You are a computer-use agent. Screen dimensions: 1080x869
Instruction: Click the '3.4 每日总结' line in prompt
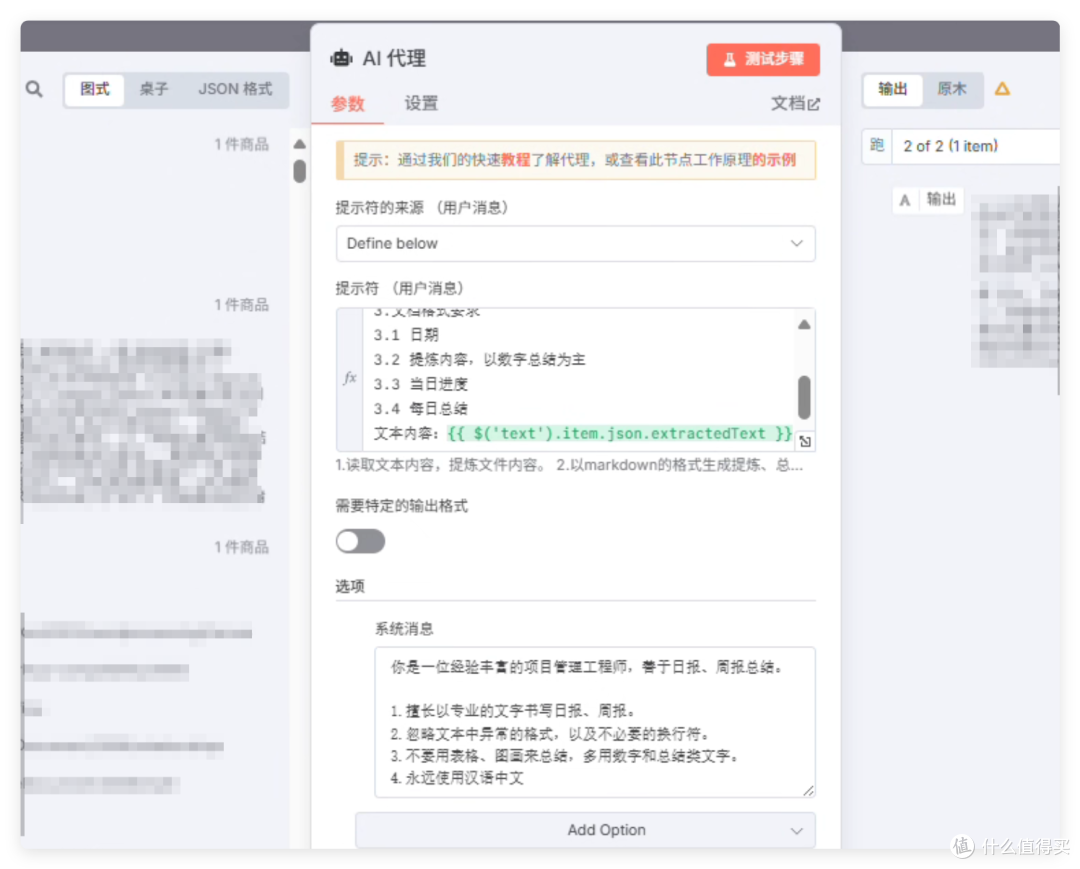(421, 409)
